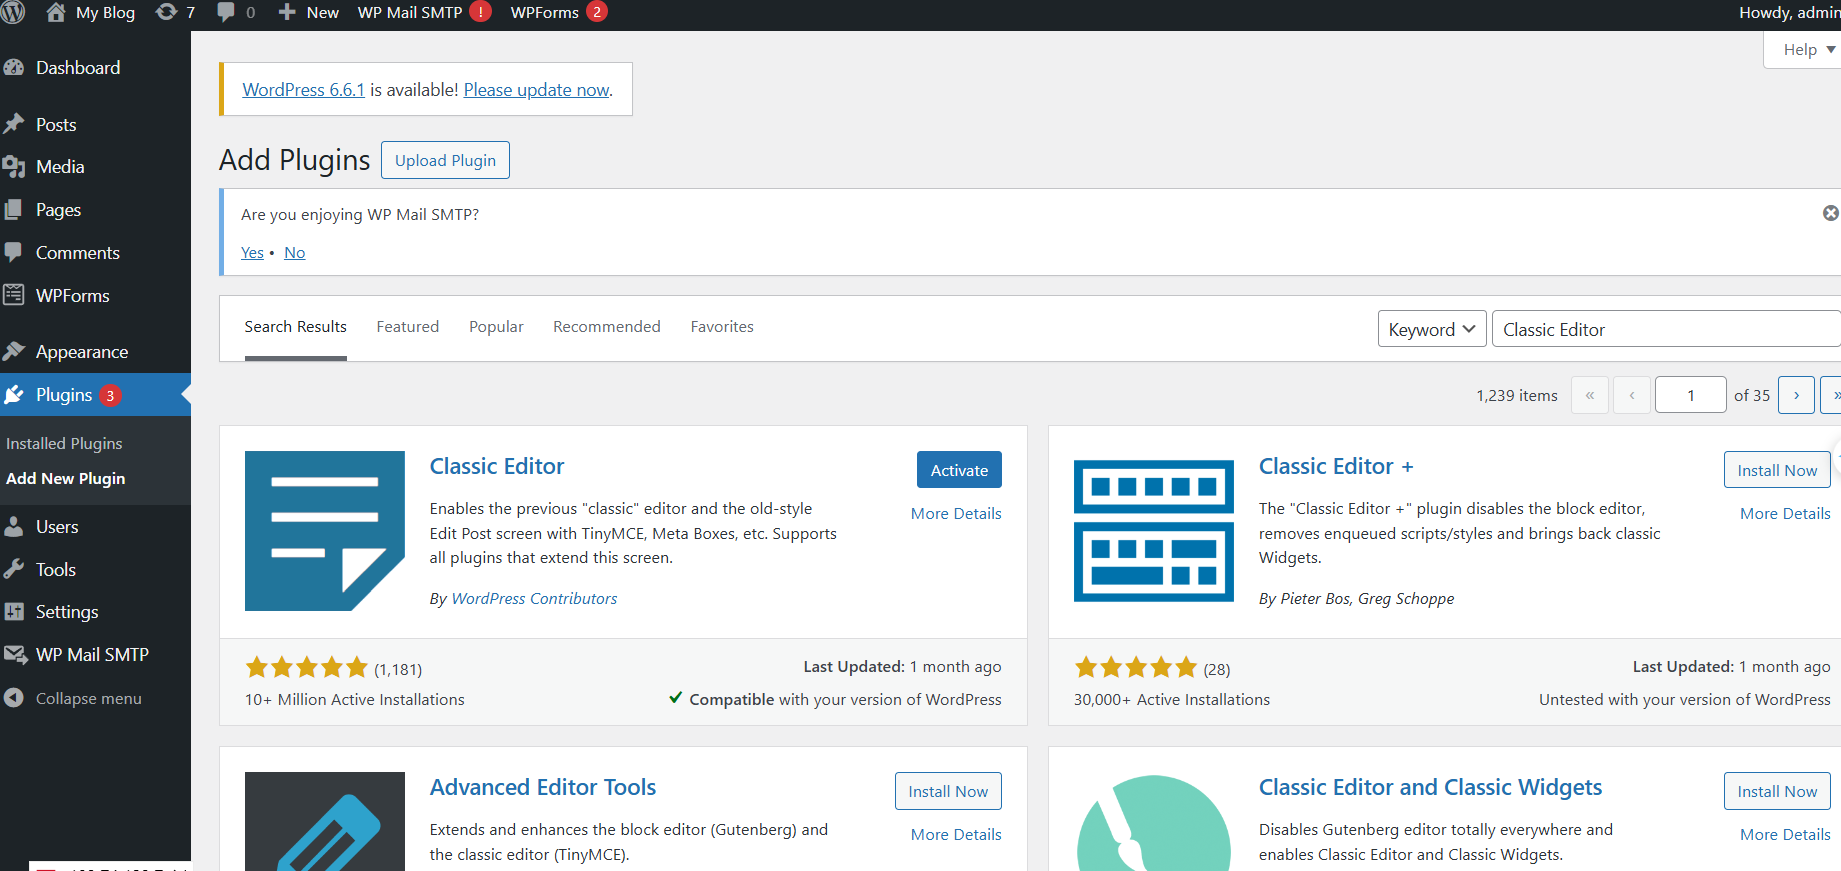Click the Classic Editor search input field

[1666, 329]
